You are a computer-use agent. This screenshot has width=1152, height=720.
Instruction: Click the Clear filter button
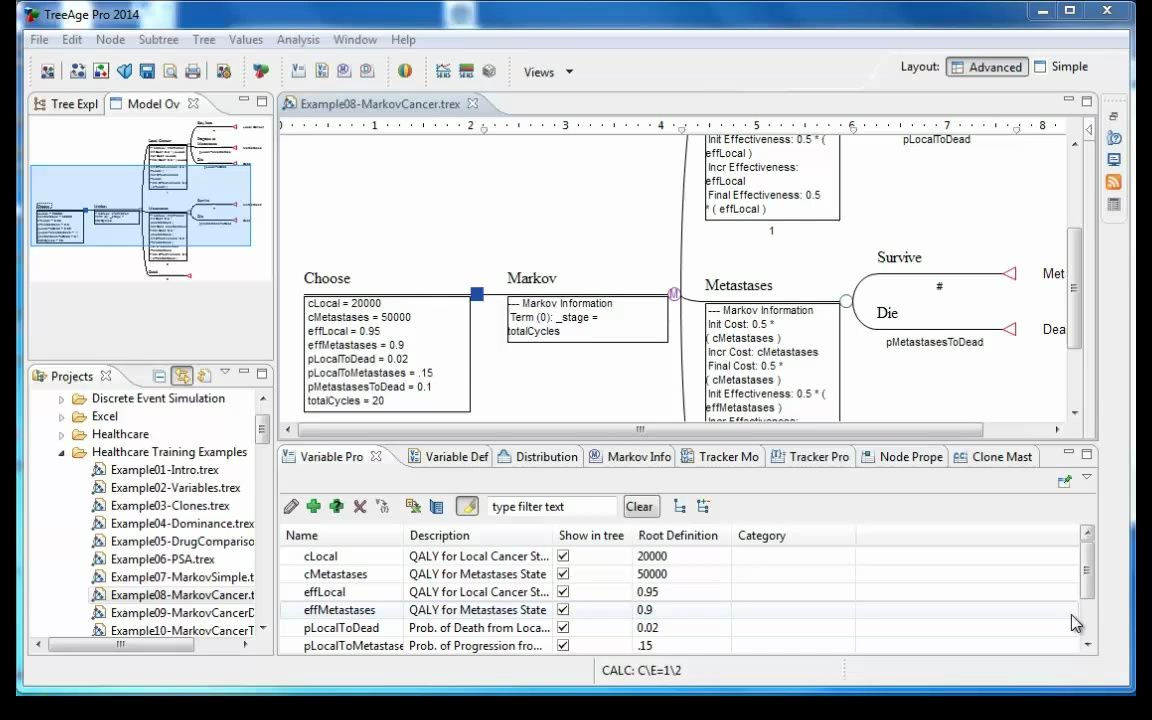tap(639, 506)
